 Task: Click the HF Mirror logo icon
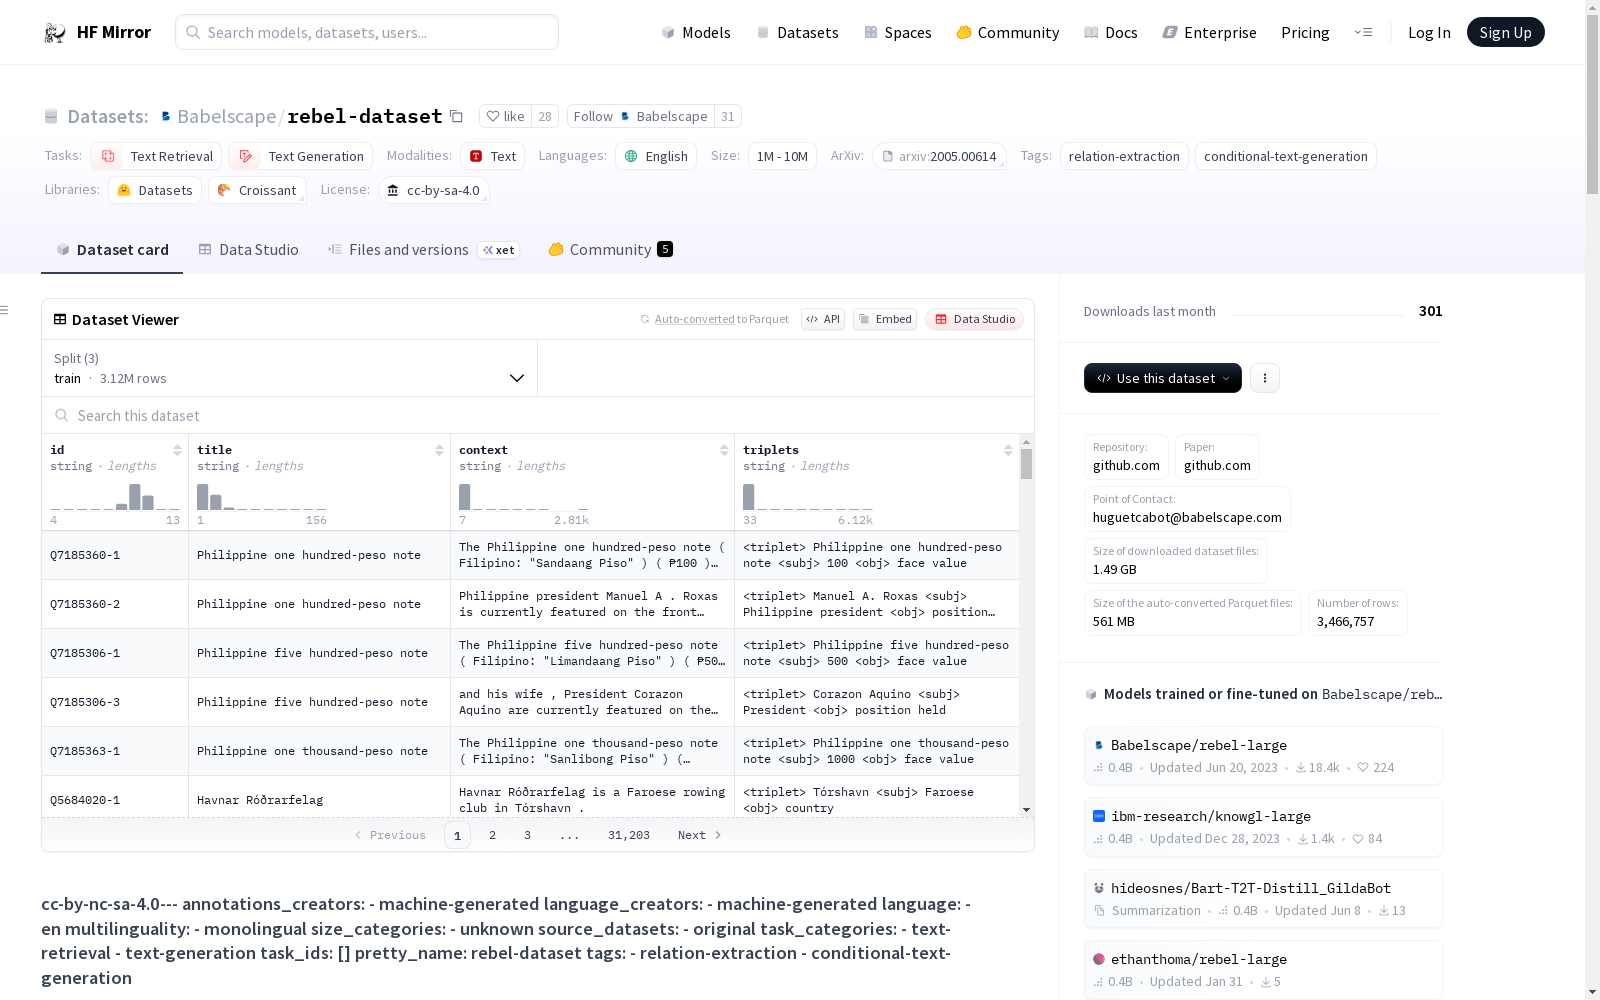click(x=55, y=33)
